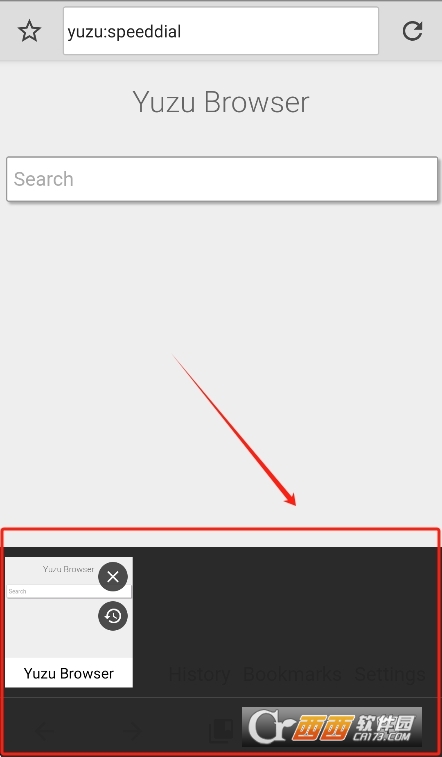Click the red arrow annotation head

pyautogui.click(x=291, y=500)
